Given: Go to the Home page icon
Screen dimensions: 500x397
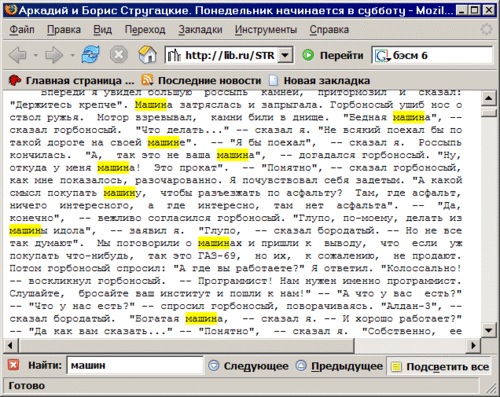Looking at the screenshot, I should coord(148,55).
